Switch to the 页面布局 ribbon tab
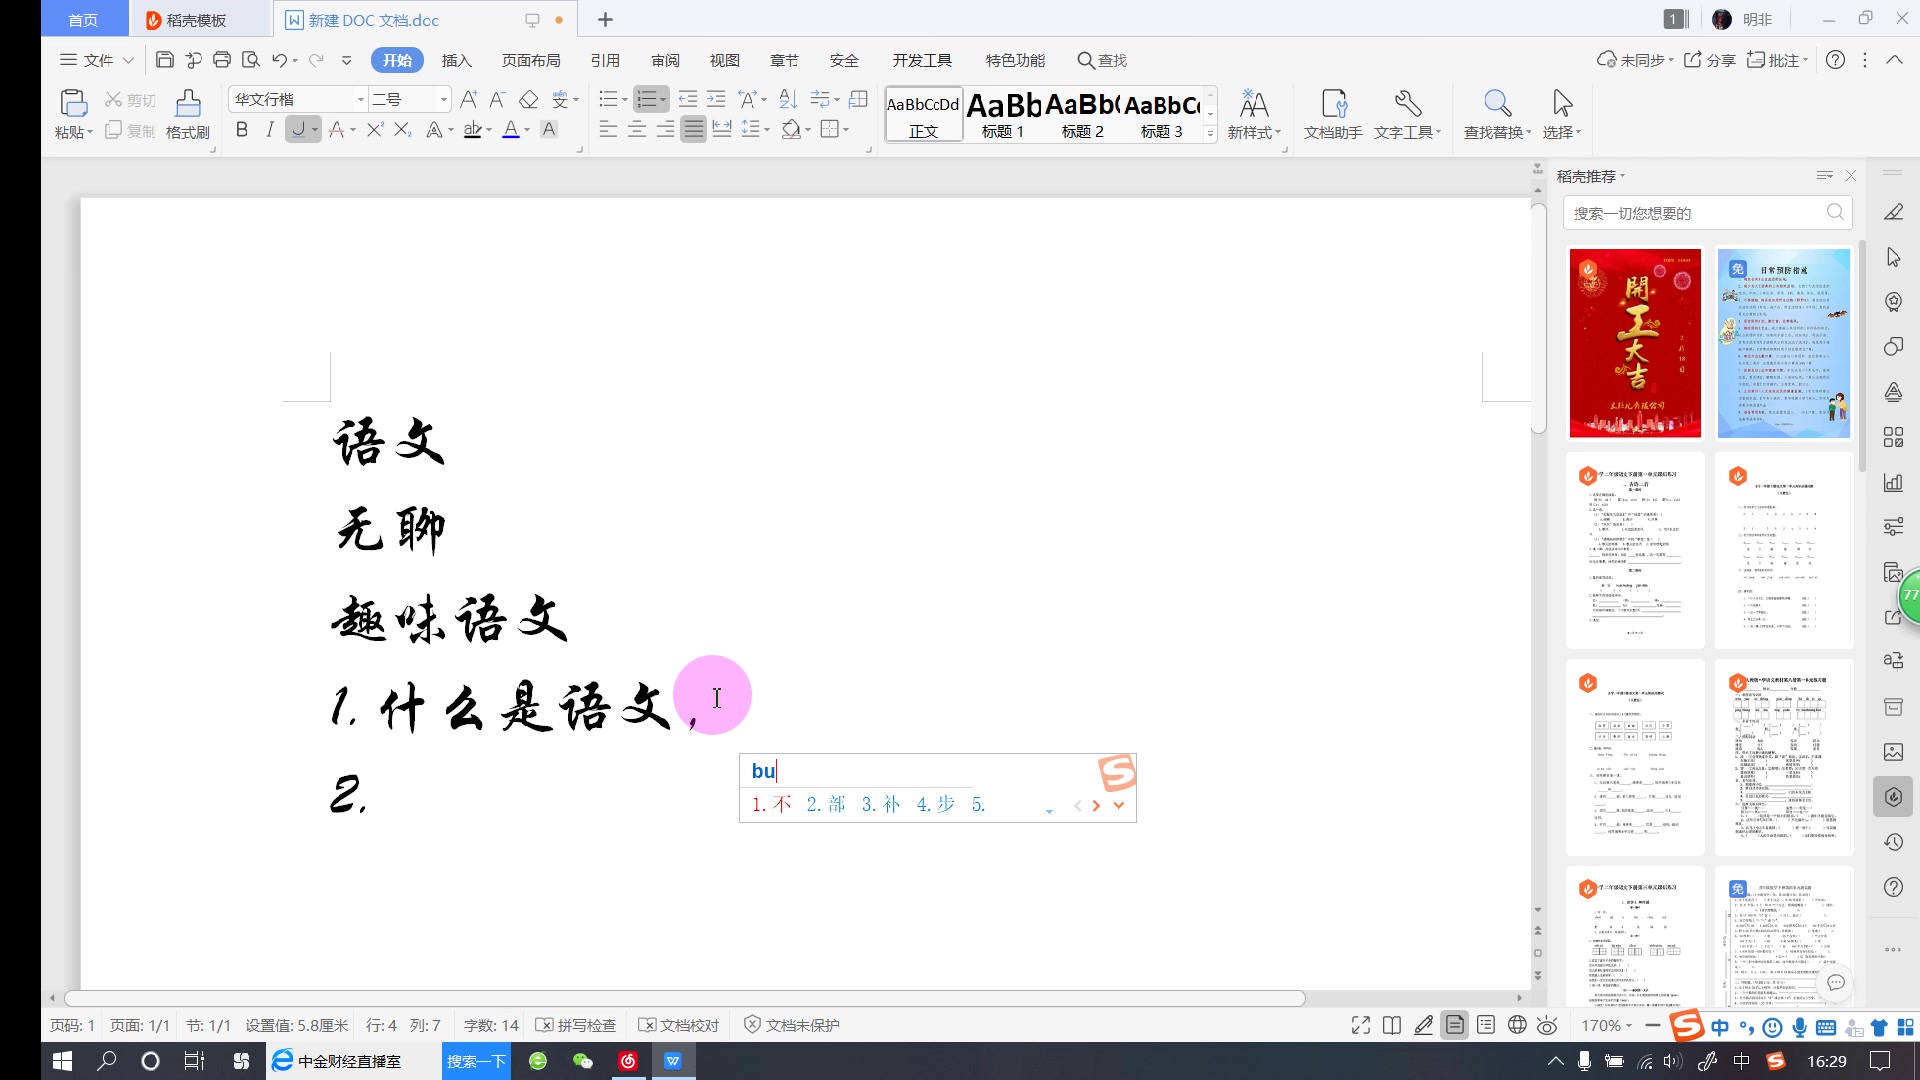Image resolution: width=1920 pixels, height=1080 pixels. [x=531, y=60]
